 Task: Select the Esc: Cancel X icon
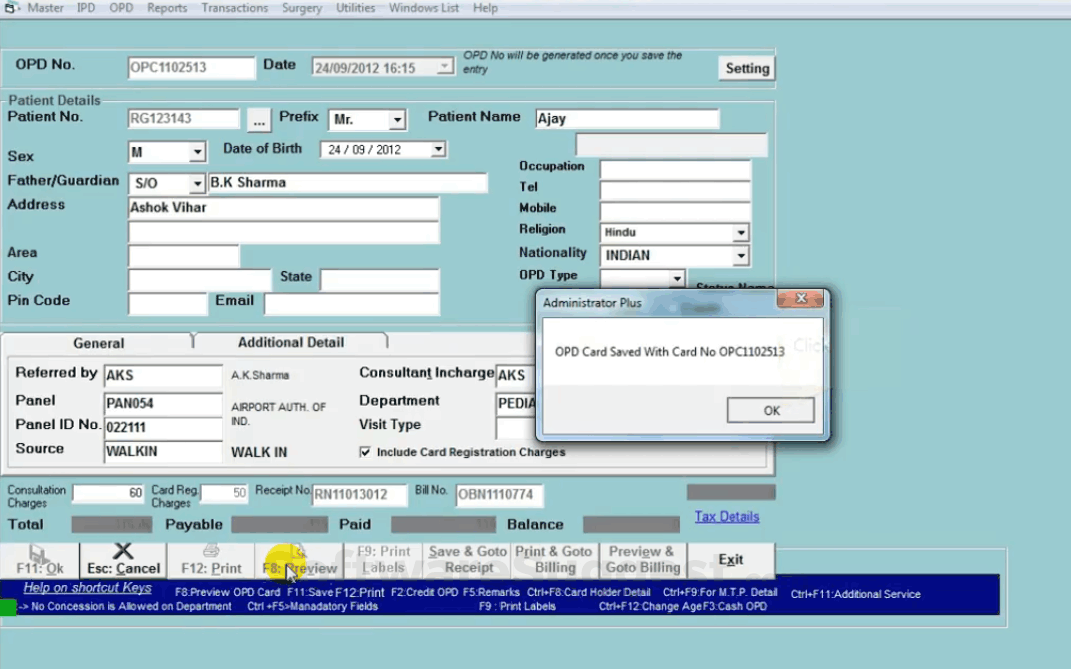tap(122, 559)
